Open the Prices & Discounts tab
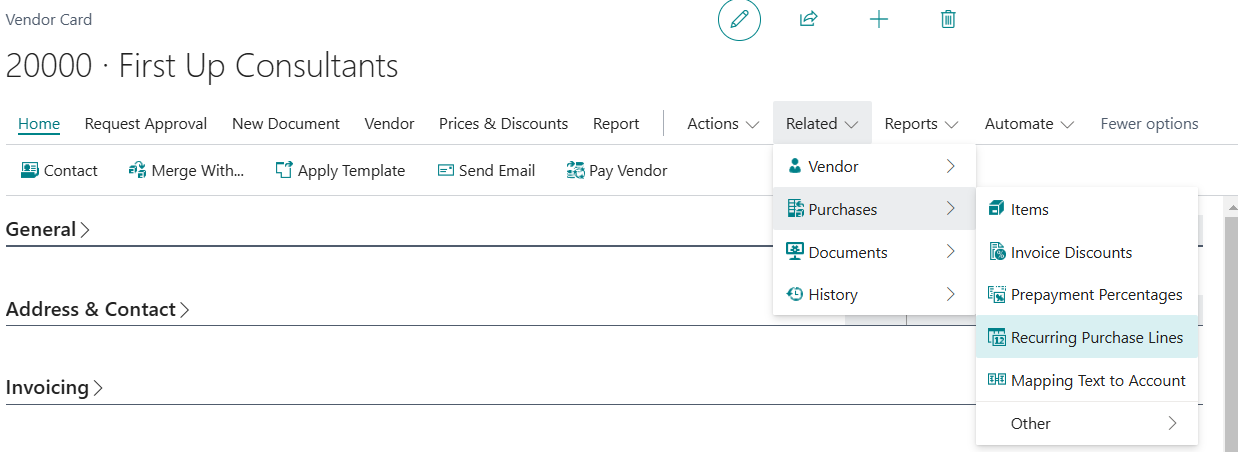The width and height of the screenshot is (1238, 452). (503, 124)
